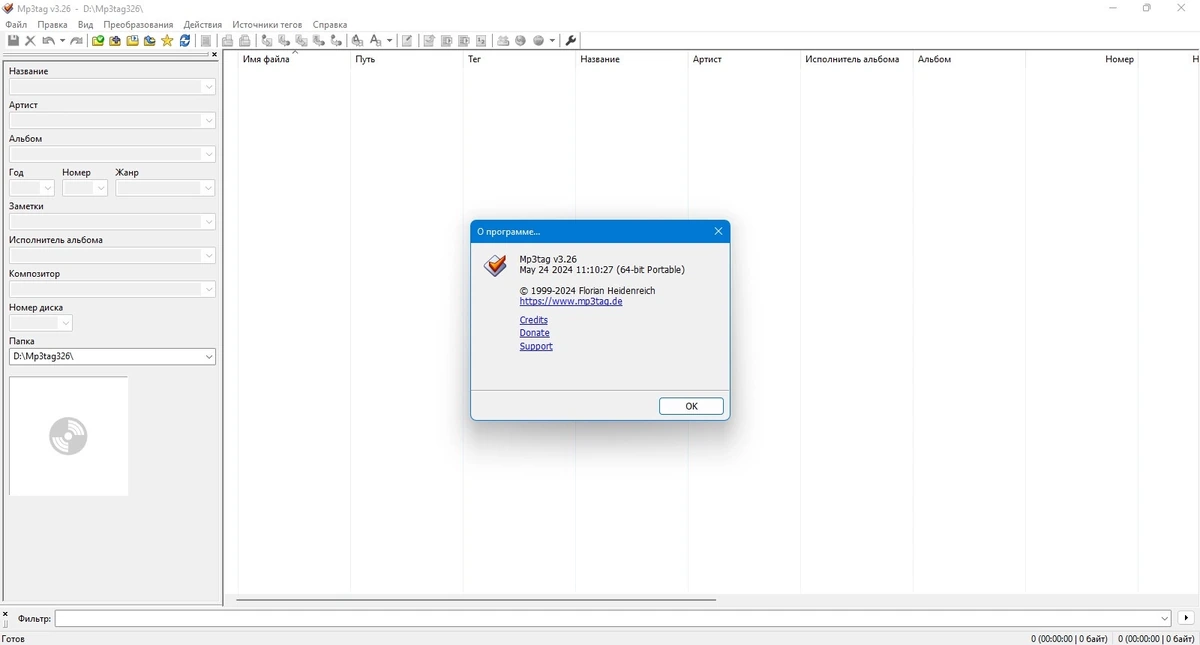Screen dimensions: 1200x645
Task: Open the Источники тегов menu
Action: pos(267,24)
